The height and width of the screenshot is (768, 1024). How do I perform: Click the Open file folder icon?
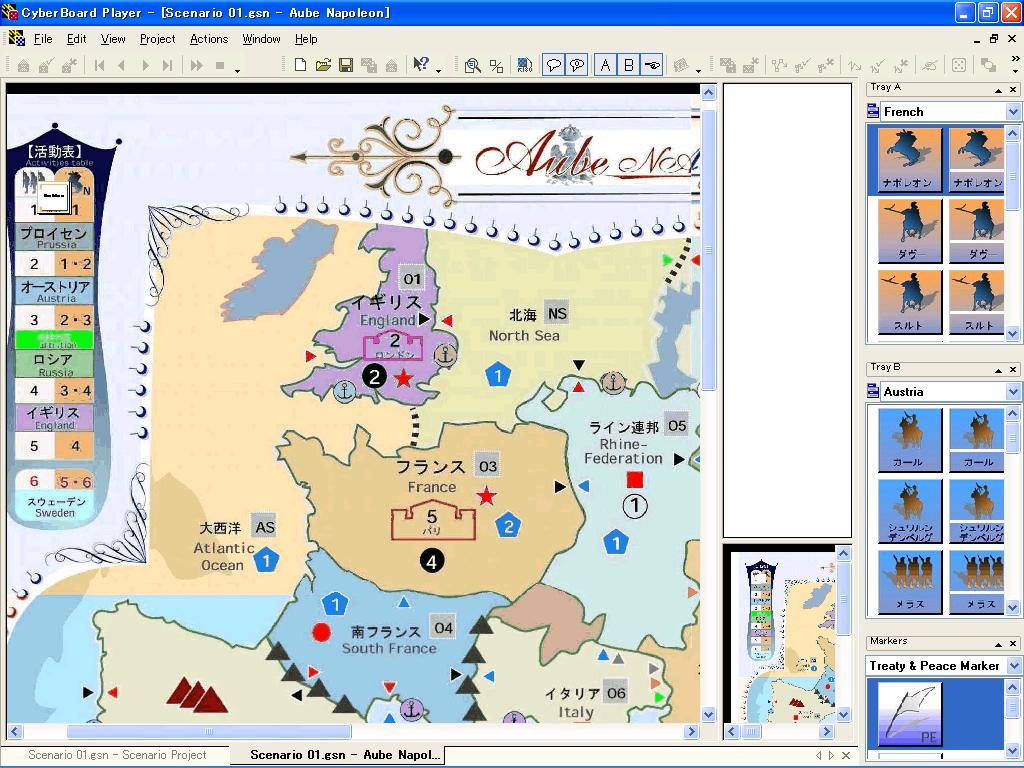pos(323,65)
